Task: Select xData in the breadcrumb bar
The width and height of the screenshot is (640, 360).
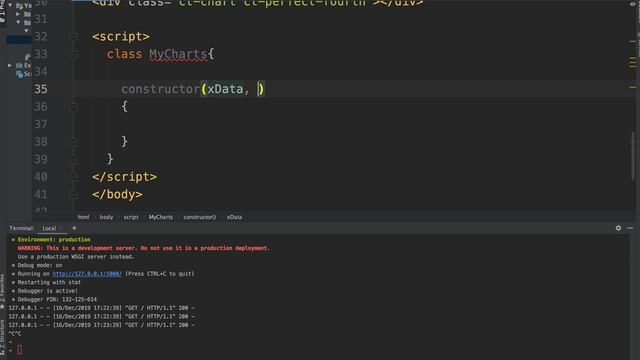Action: click(234, 217)
